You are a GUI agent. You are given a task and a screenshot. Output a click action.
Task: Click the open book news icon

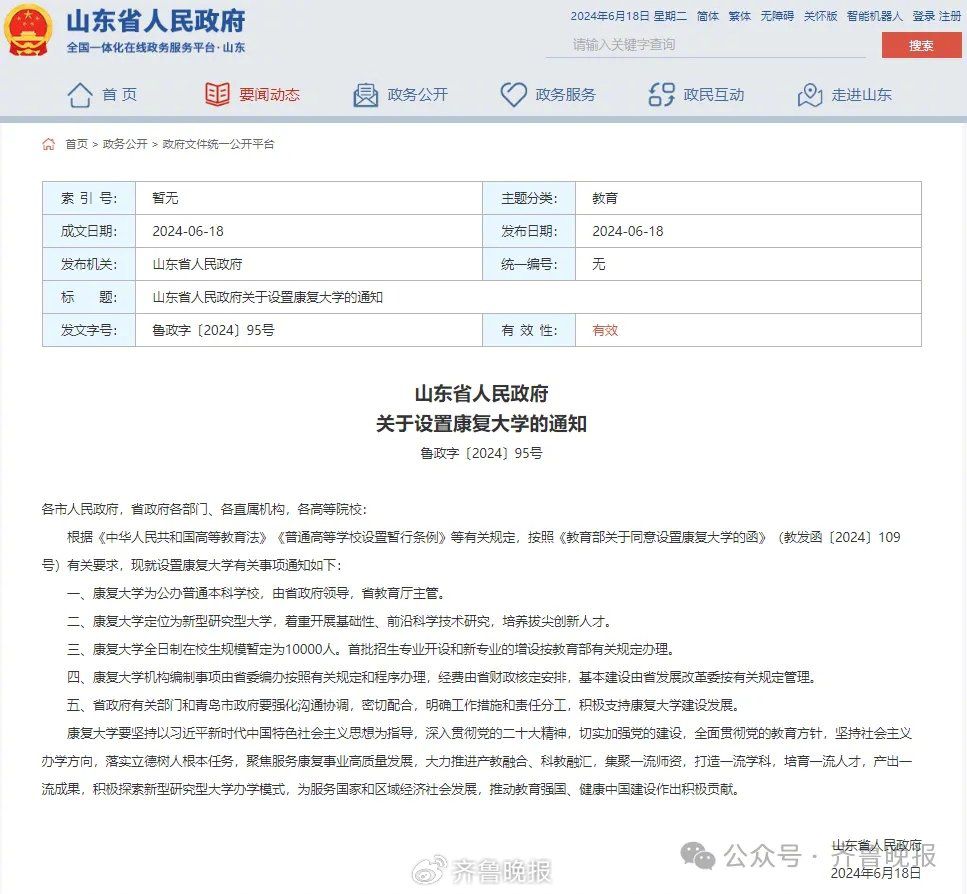click(217, 94)
